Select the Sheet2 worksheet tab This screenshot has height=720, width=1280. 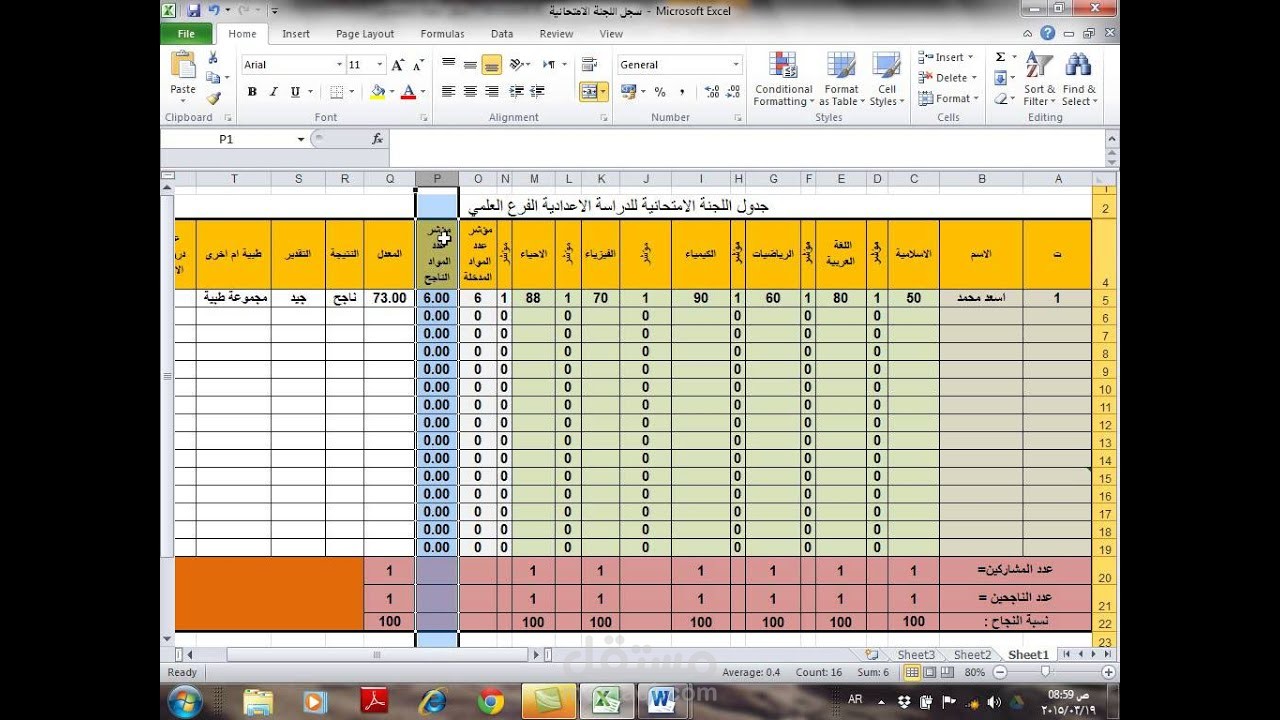click(971, 655)
